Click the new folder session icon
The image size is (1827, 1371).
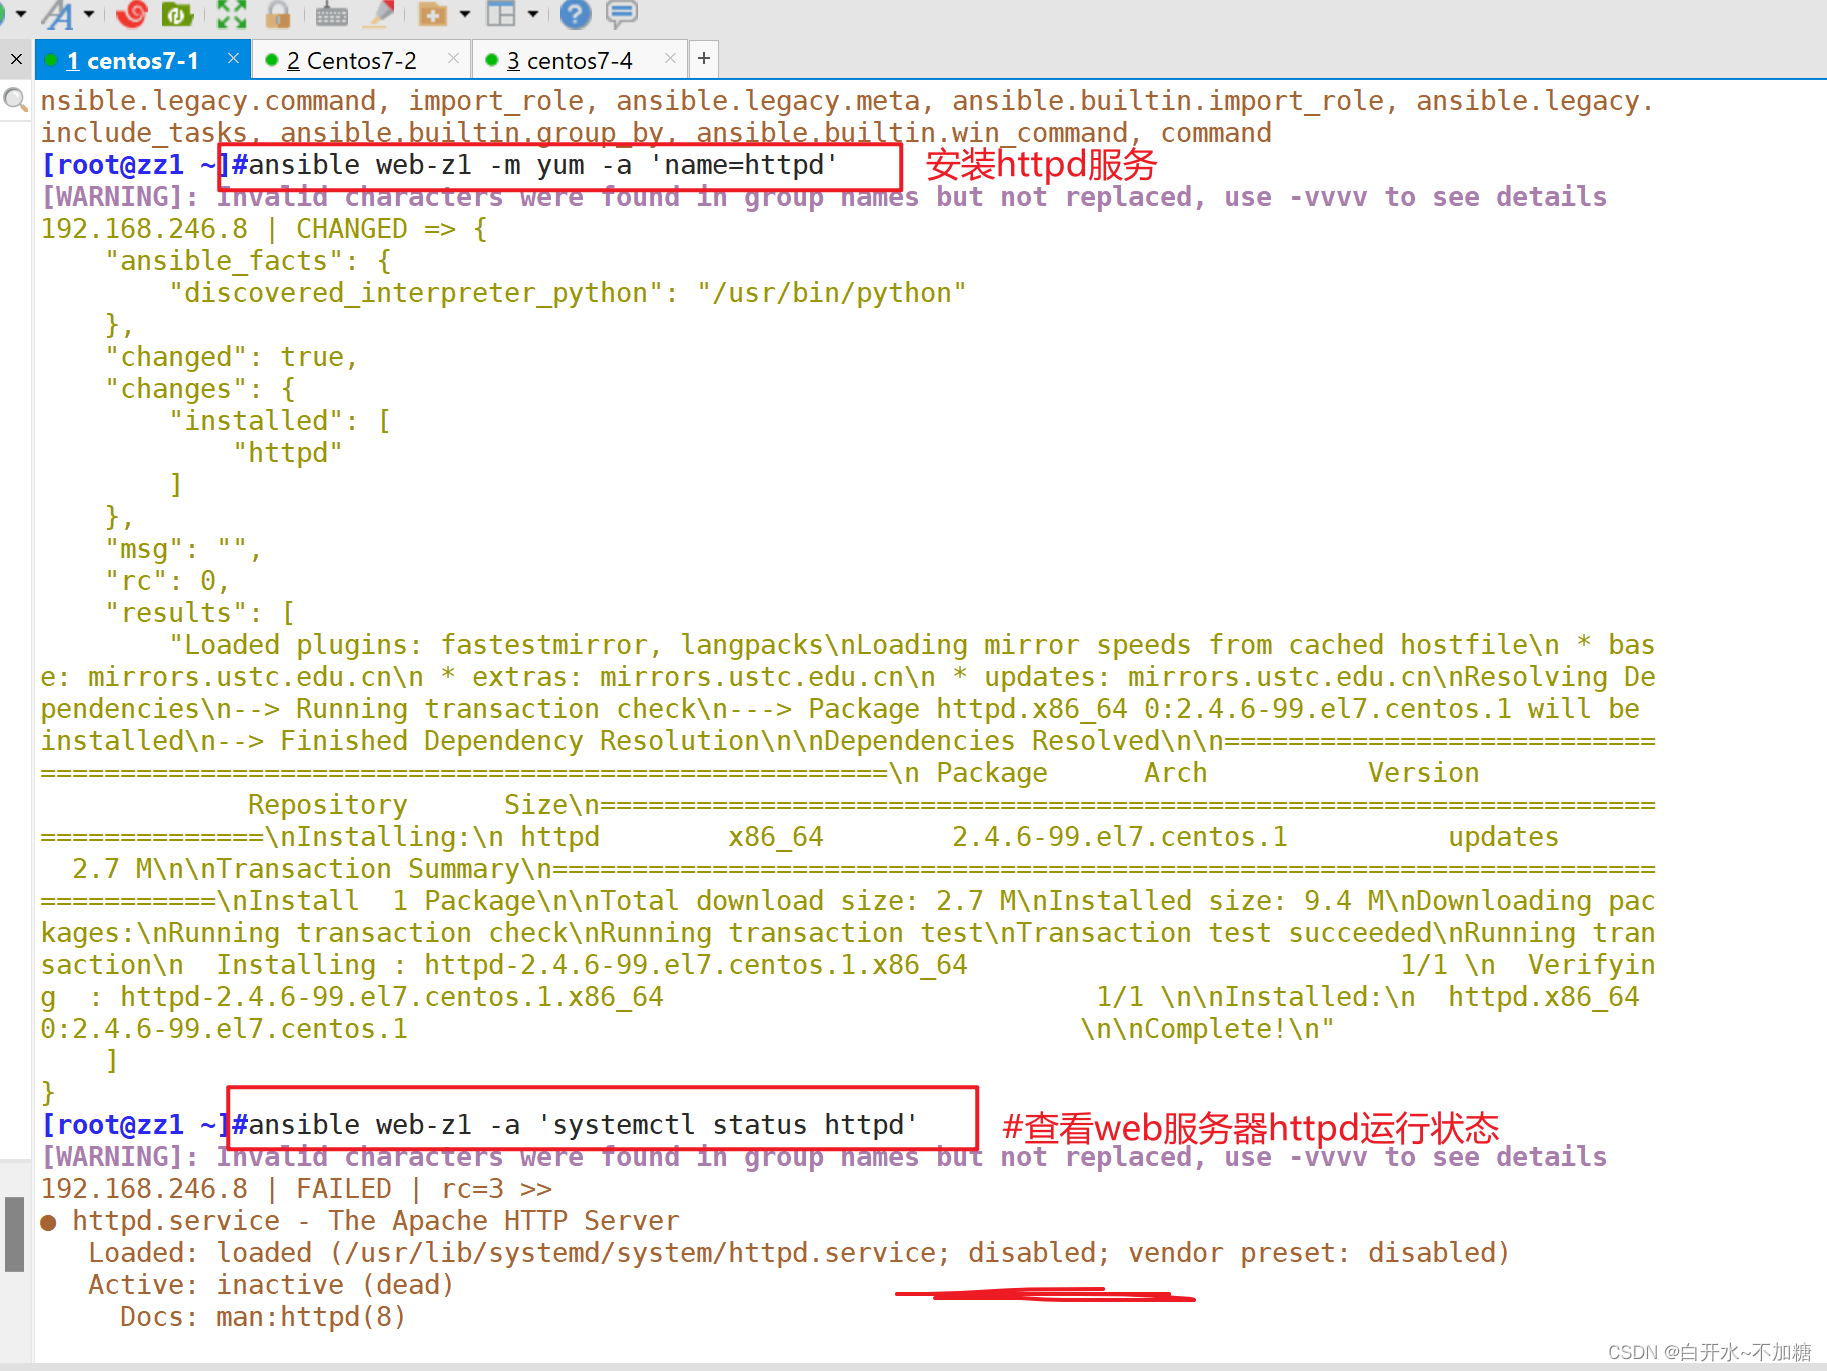(x=433, y=14)
